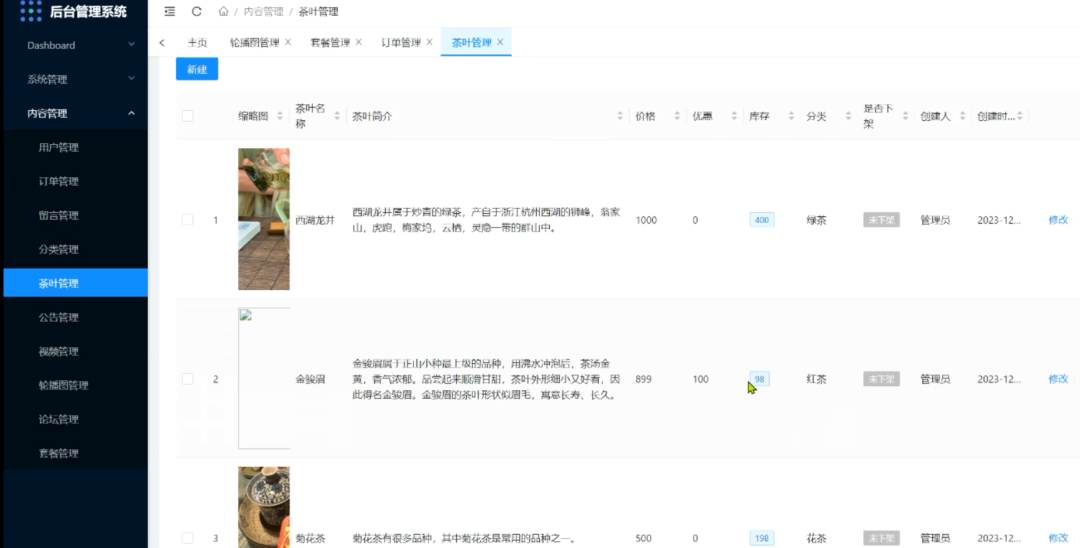Open 视频管理 in sidebar
1080x548 pixels.
[76, 351]
